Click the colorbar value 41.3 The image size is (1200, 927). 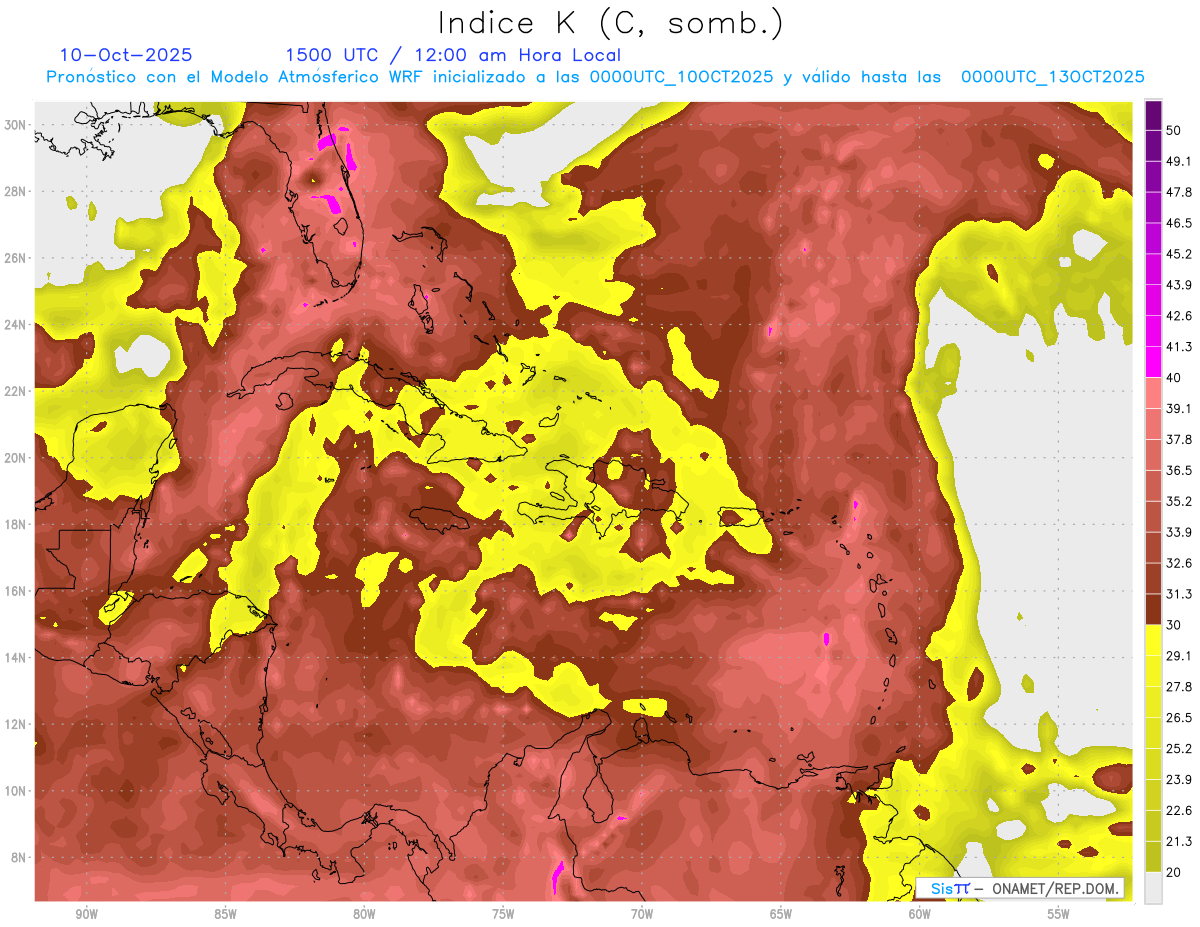tap(1179, 347)
